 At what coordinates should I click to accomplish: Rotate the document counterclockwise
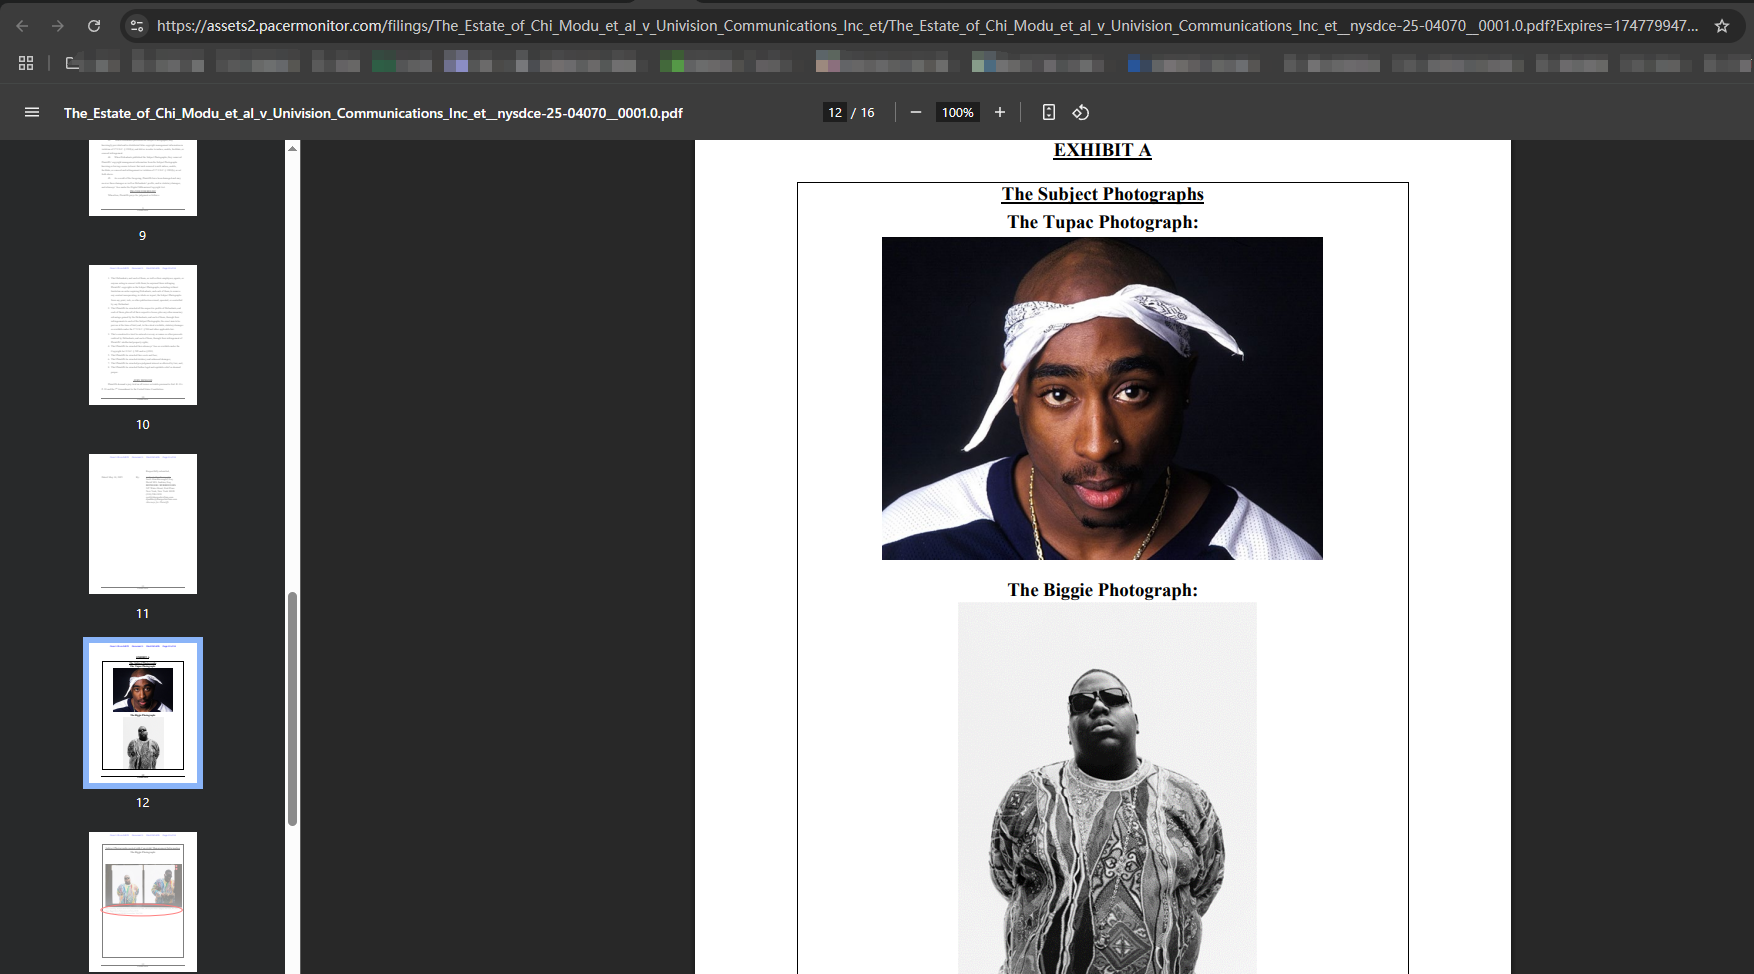1081,113
